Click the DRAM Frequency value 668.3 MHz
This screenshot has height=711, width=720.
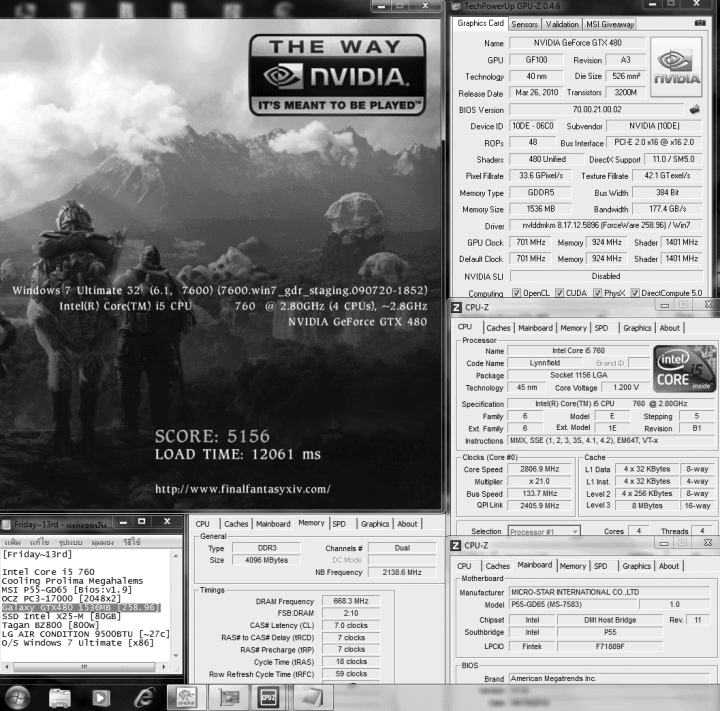(351, 601)
